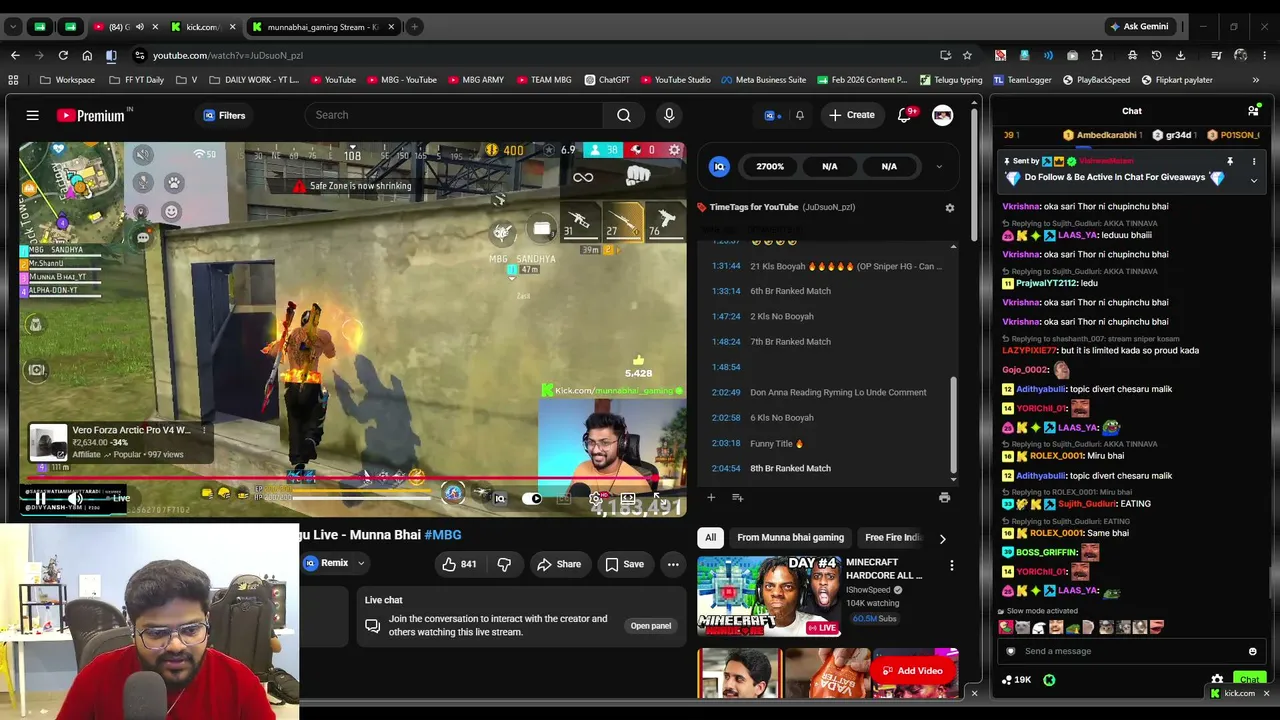
Task: Switch to the munnabhai_gaming Stream tab
Action: 324,27
